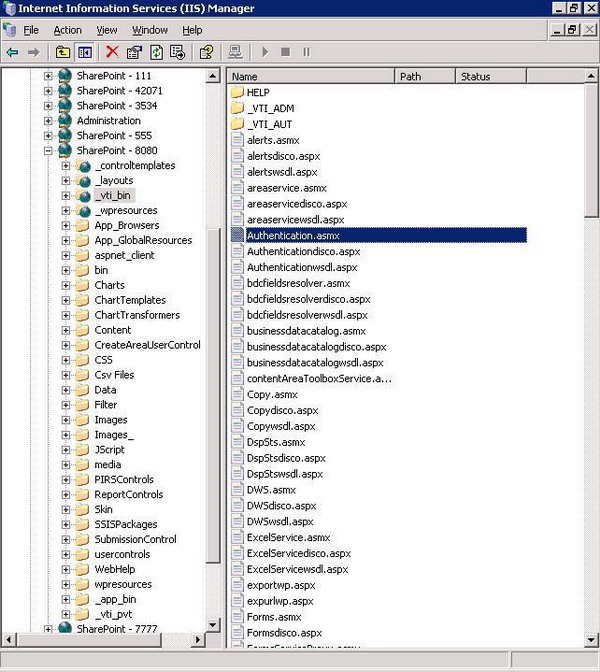Screen dimensions: 600x672
Task: Click the Start item play icon
Action: (x=265, y=52)
